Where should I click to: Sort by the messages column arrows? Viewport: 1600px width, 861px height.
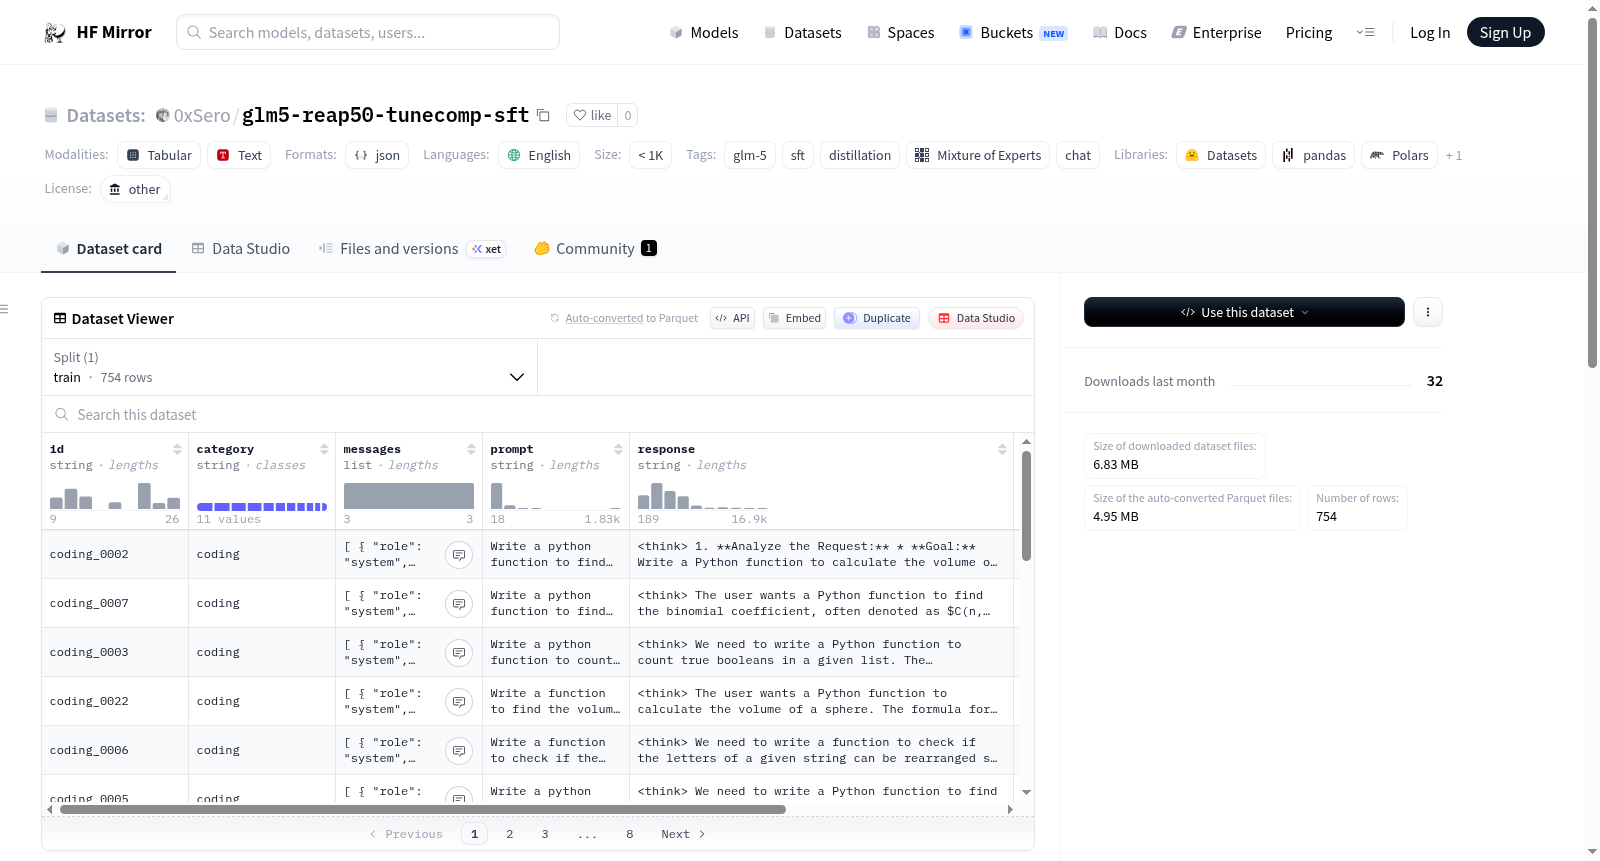(471, 449)
